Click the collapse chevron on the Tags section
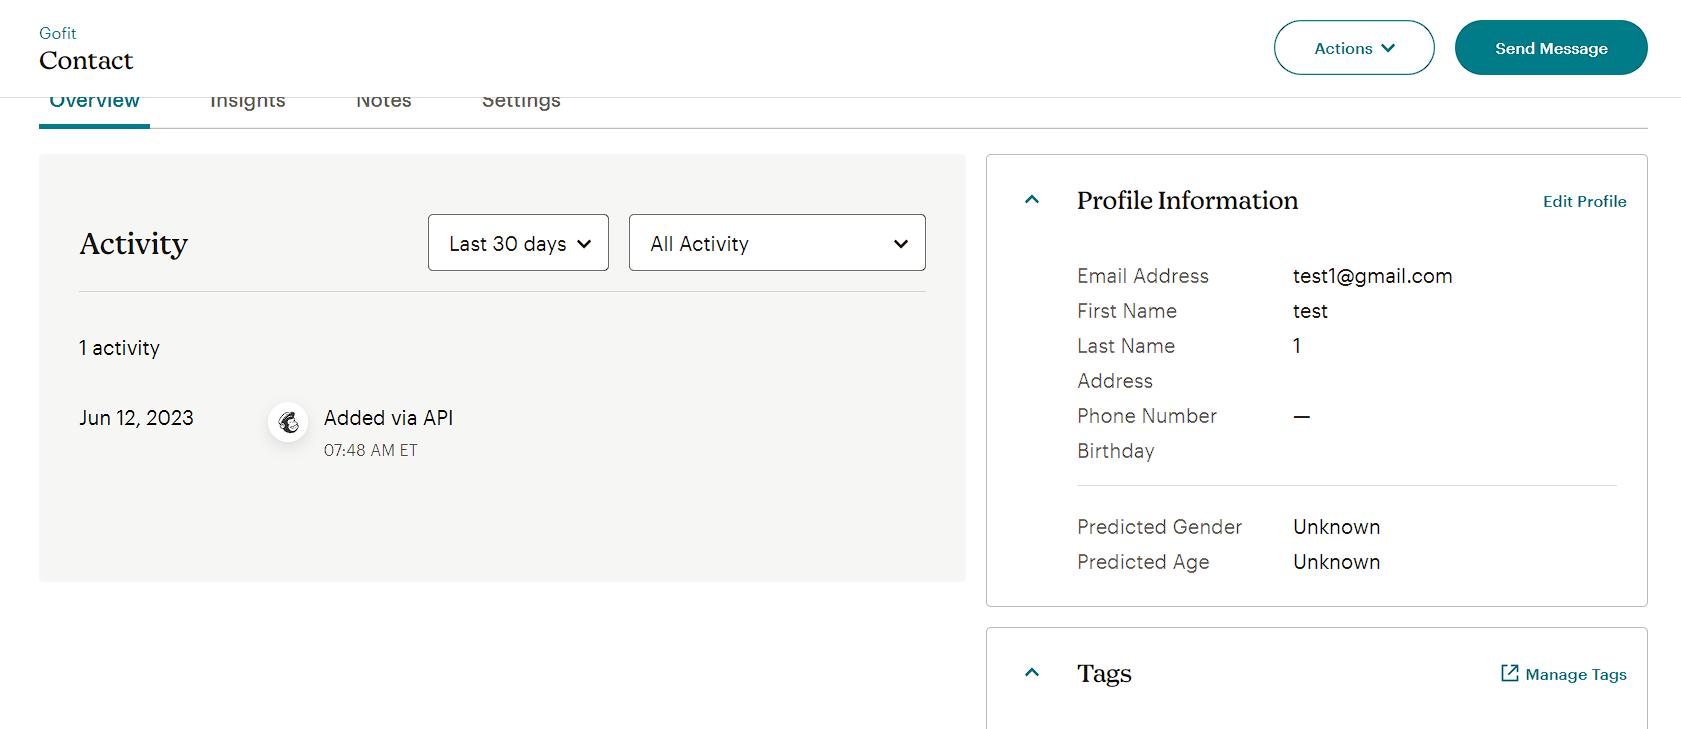The height and width of the screenshot is (729, 1681). click(x=1031, y=672)
